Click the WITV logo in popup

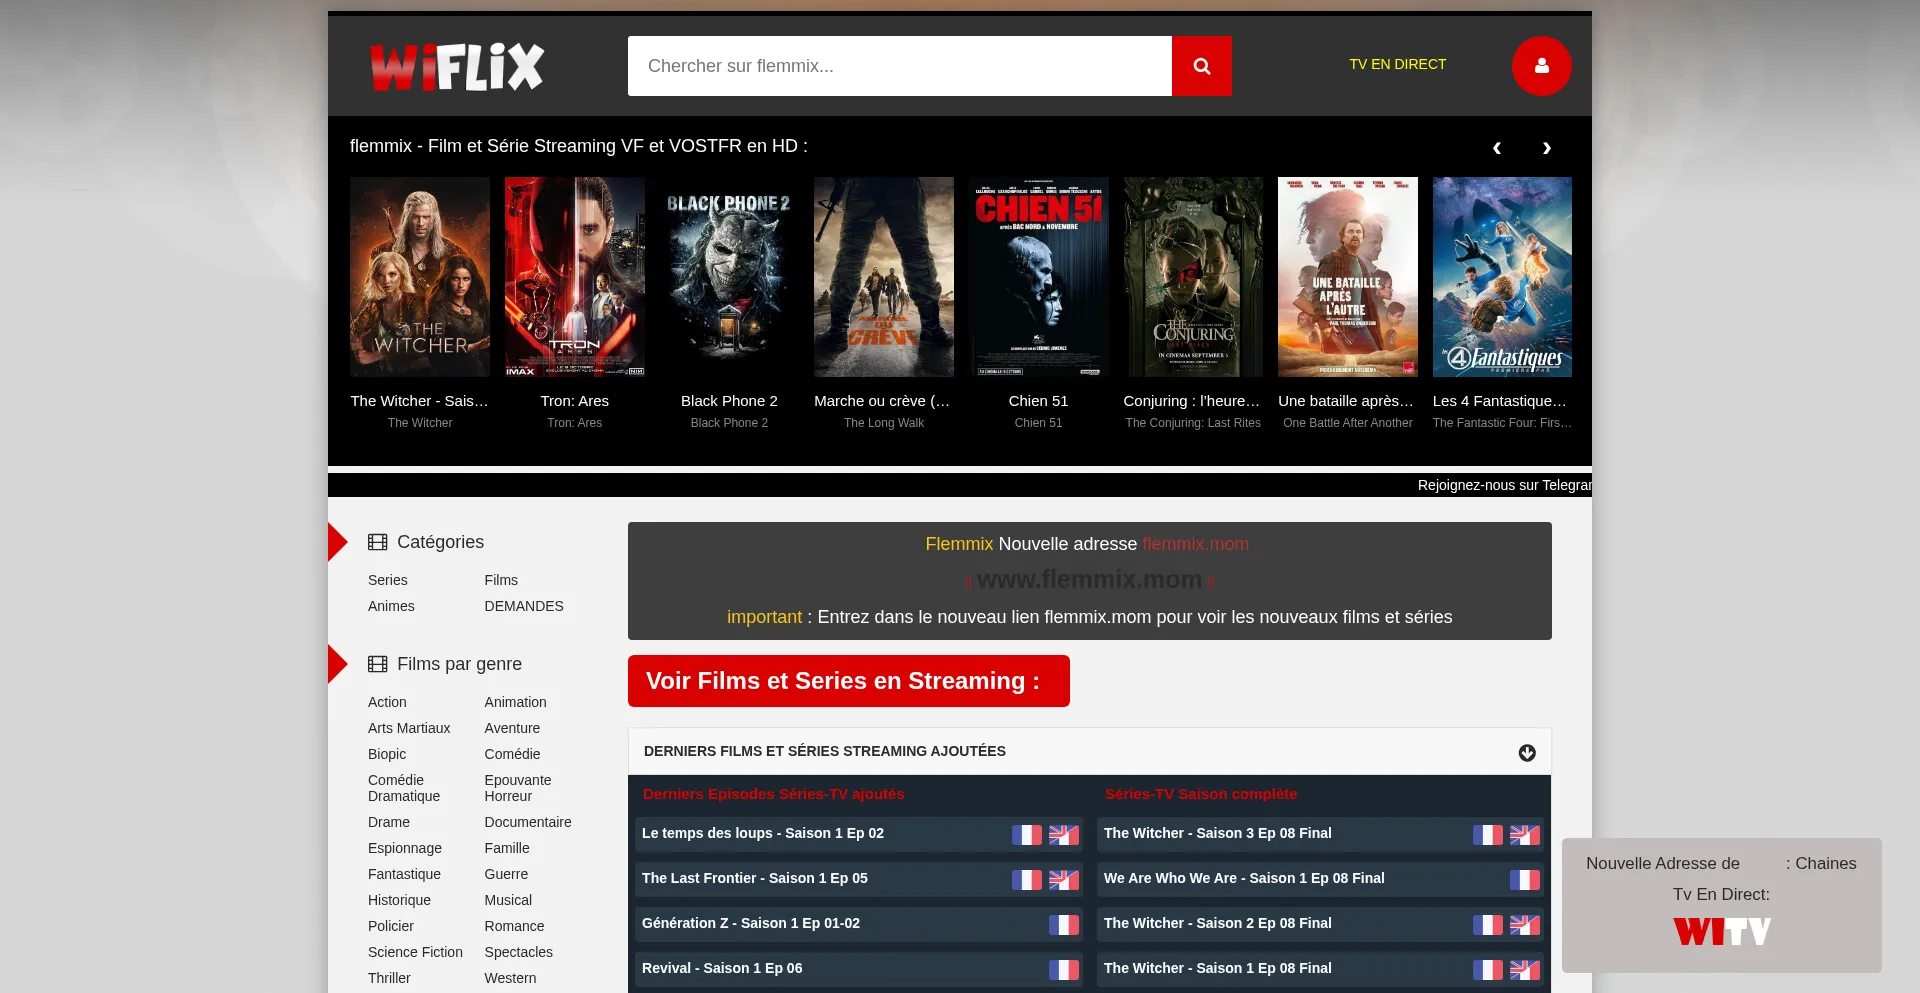1722,932
